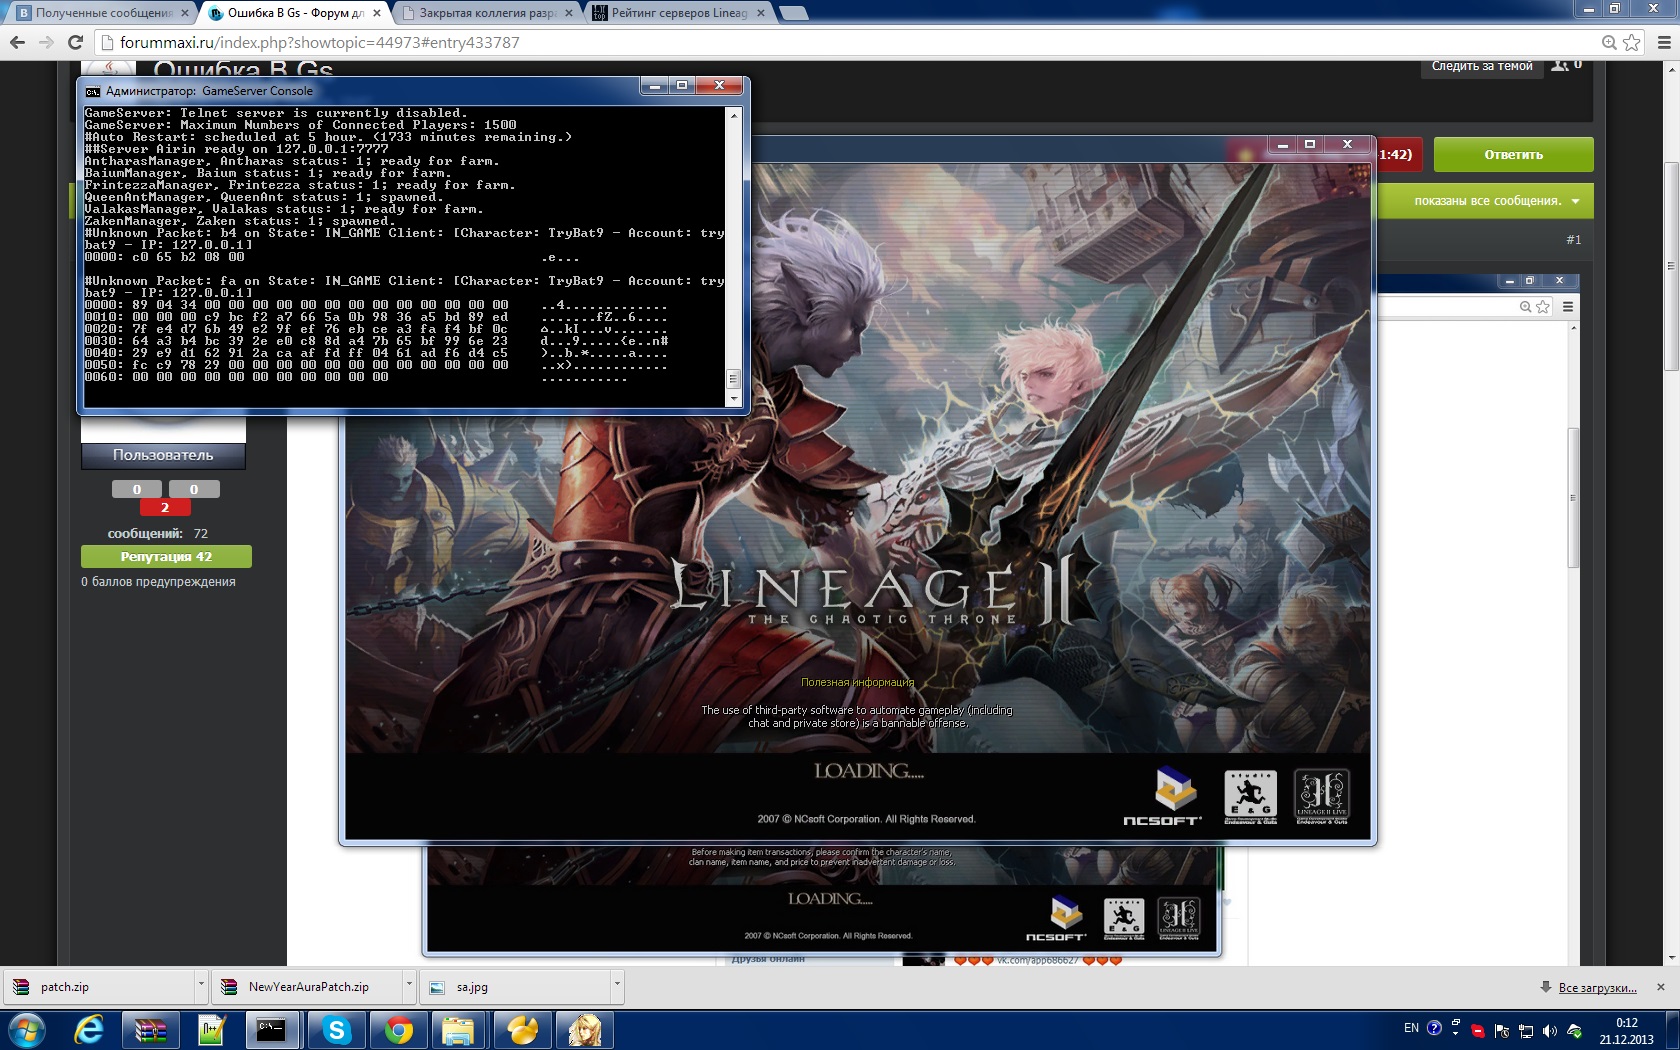Open the volume speaker icon
Viewport: 1680px width, 1050px height.
1550,1031
